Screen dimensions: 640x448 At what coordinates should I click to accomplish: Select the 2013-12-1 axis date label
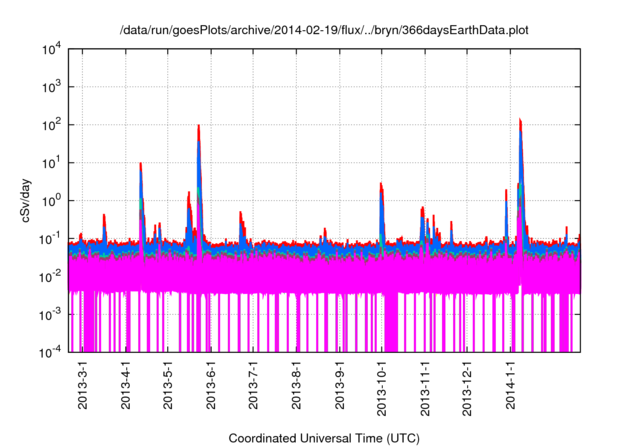point(467,390)
